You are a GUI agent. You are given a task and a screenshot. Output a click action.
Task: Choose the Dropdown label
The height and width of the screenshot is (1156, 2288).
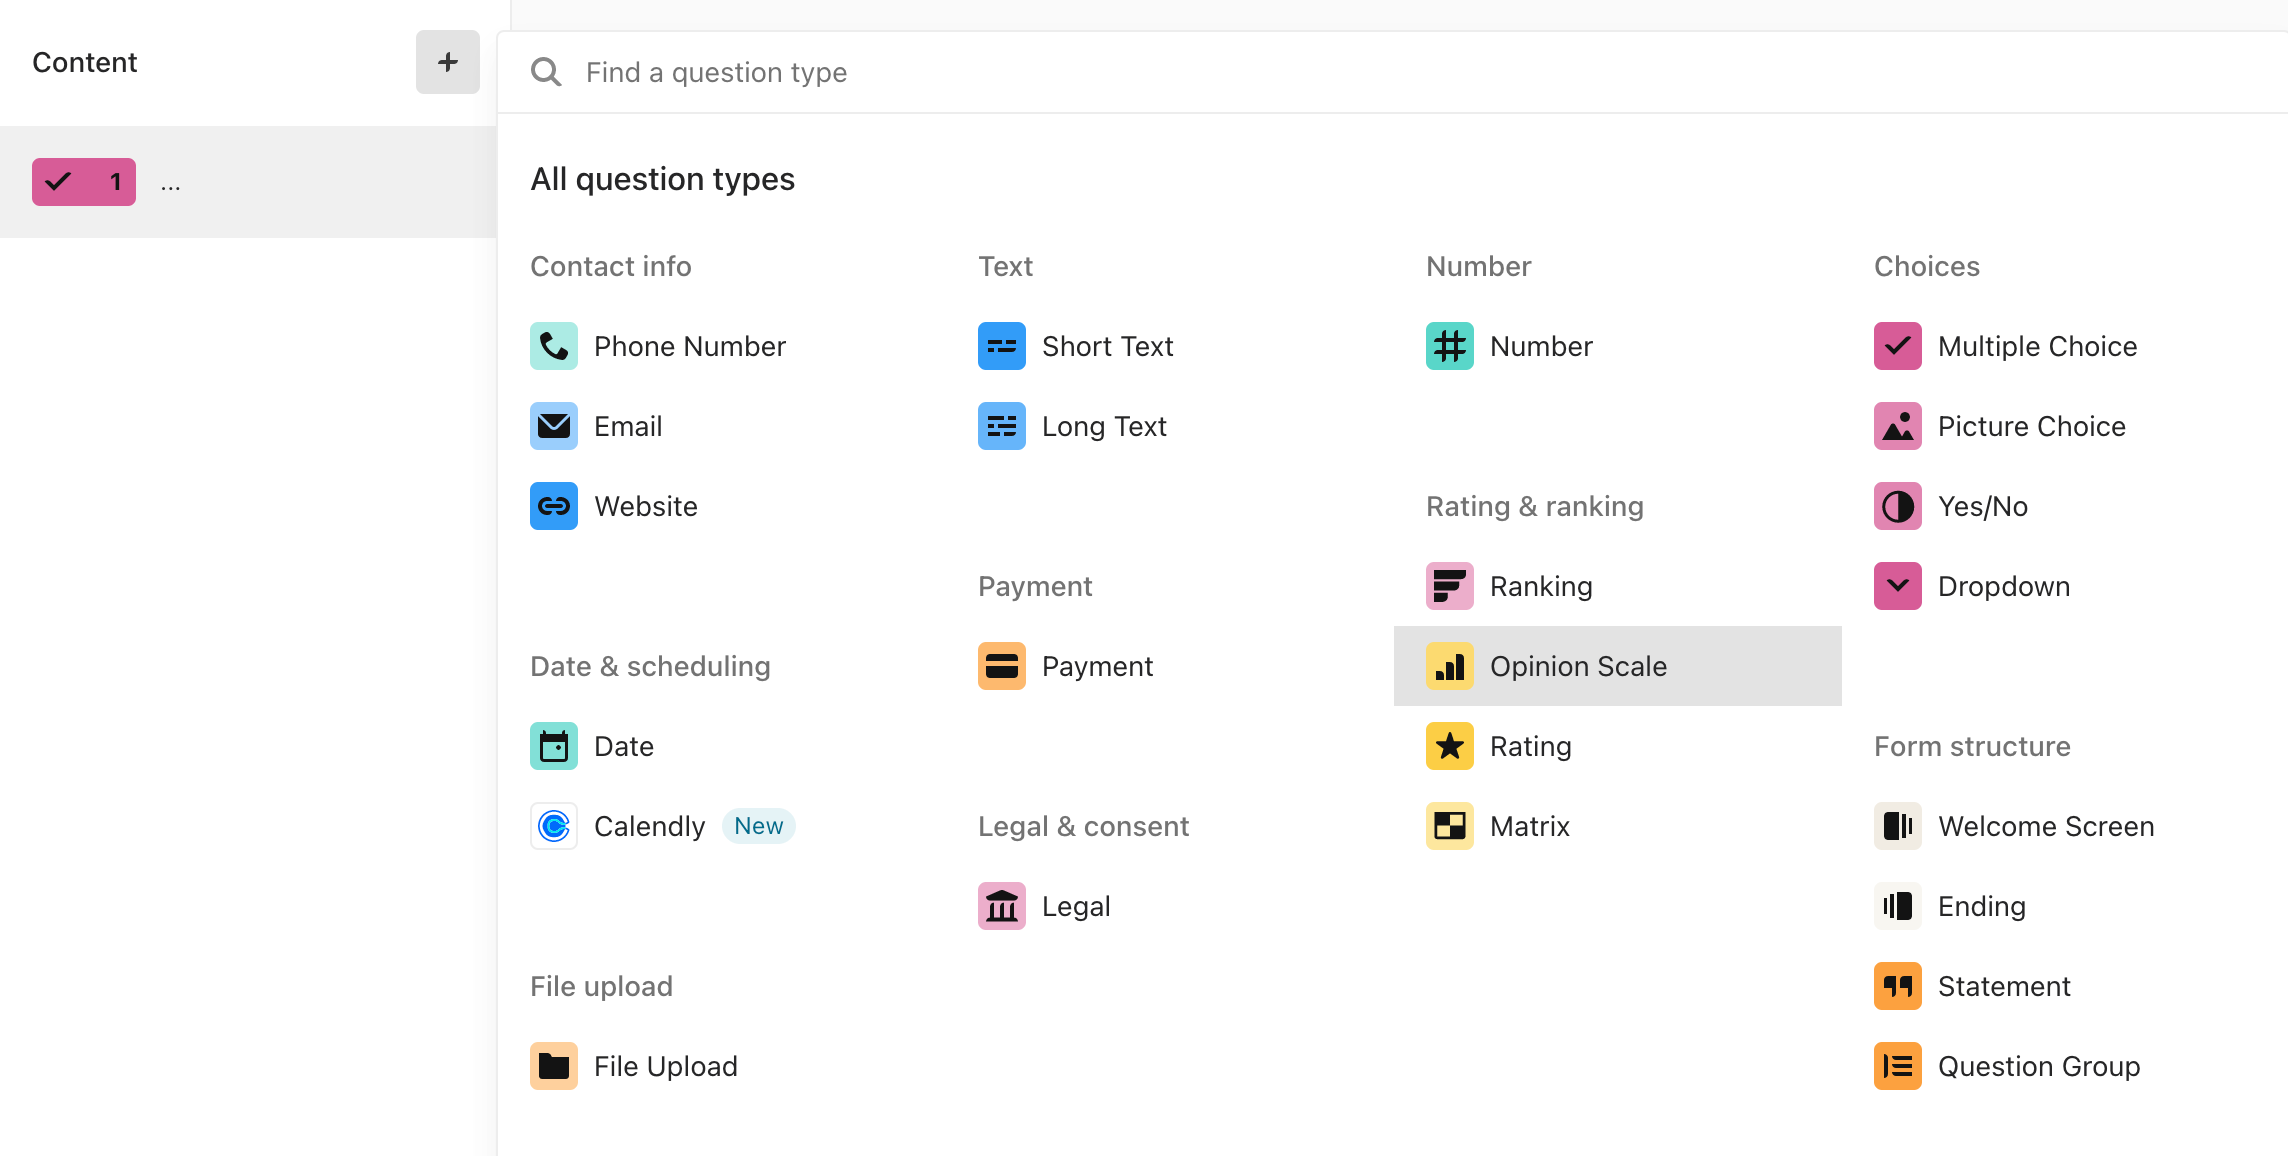tap(2004, 586)
